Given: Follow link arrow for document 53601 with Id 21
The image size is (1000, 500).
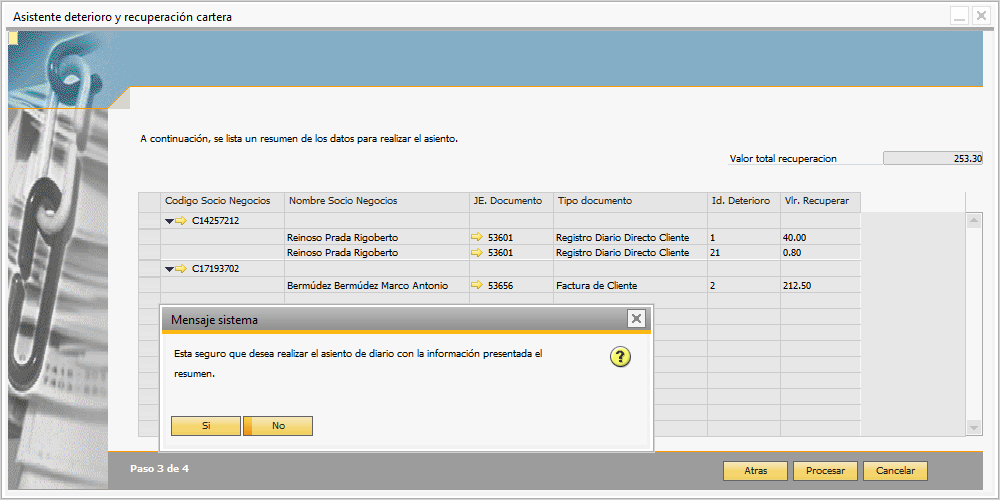Looking at the screenshot, I should [x=477, y=253].
